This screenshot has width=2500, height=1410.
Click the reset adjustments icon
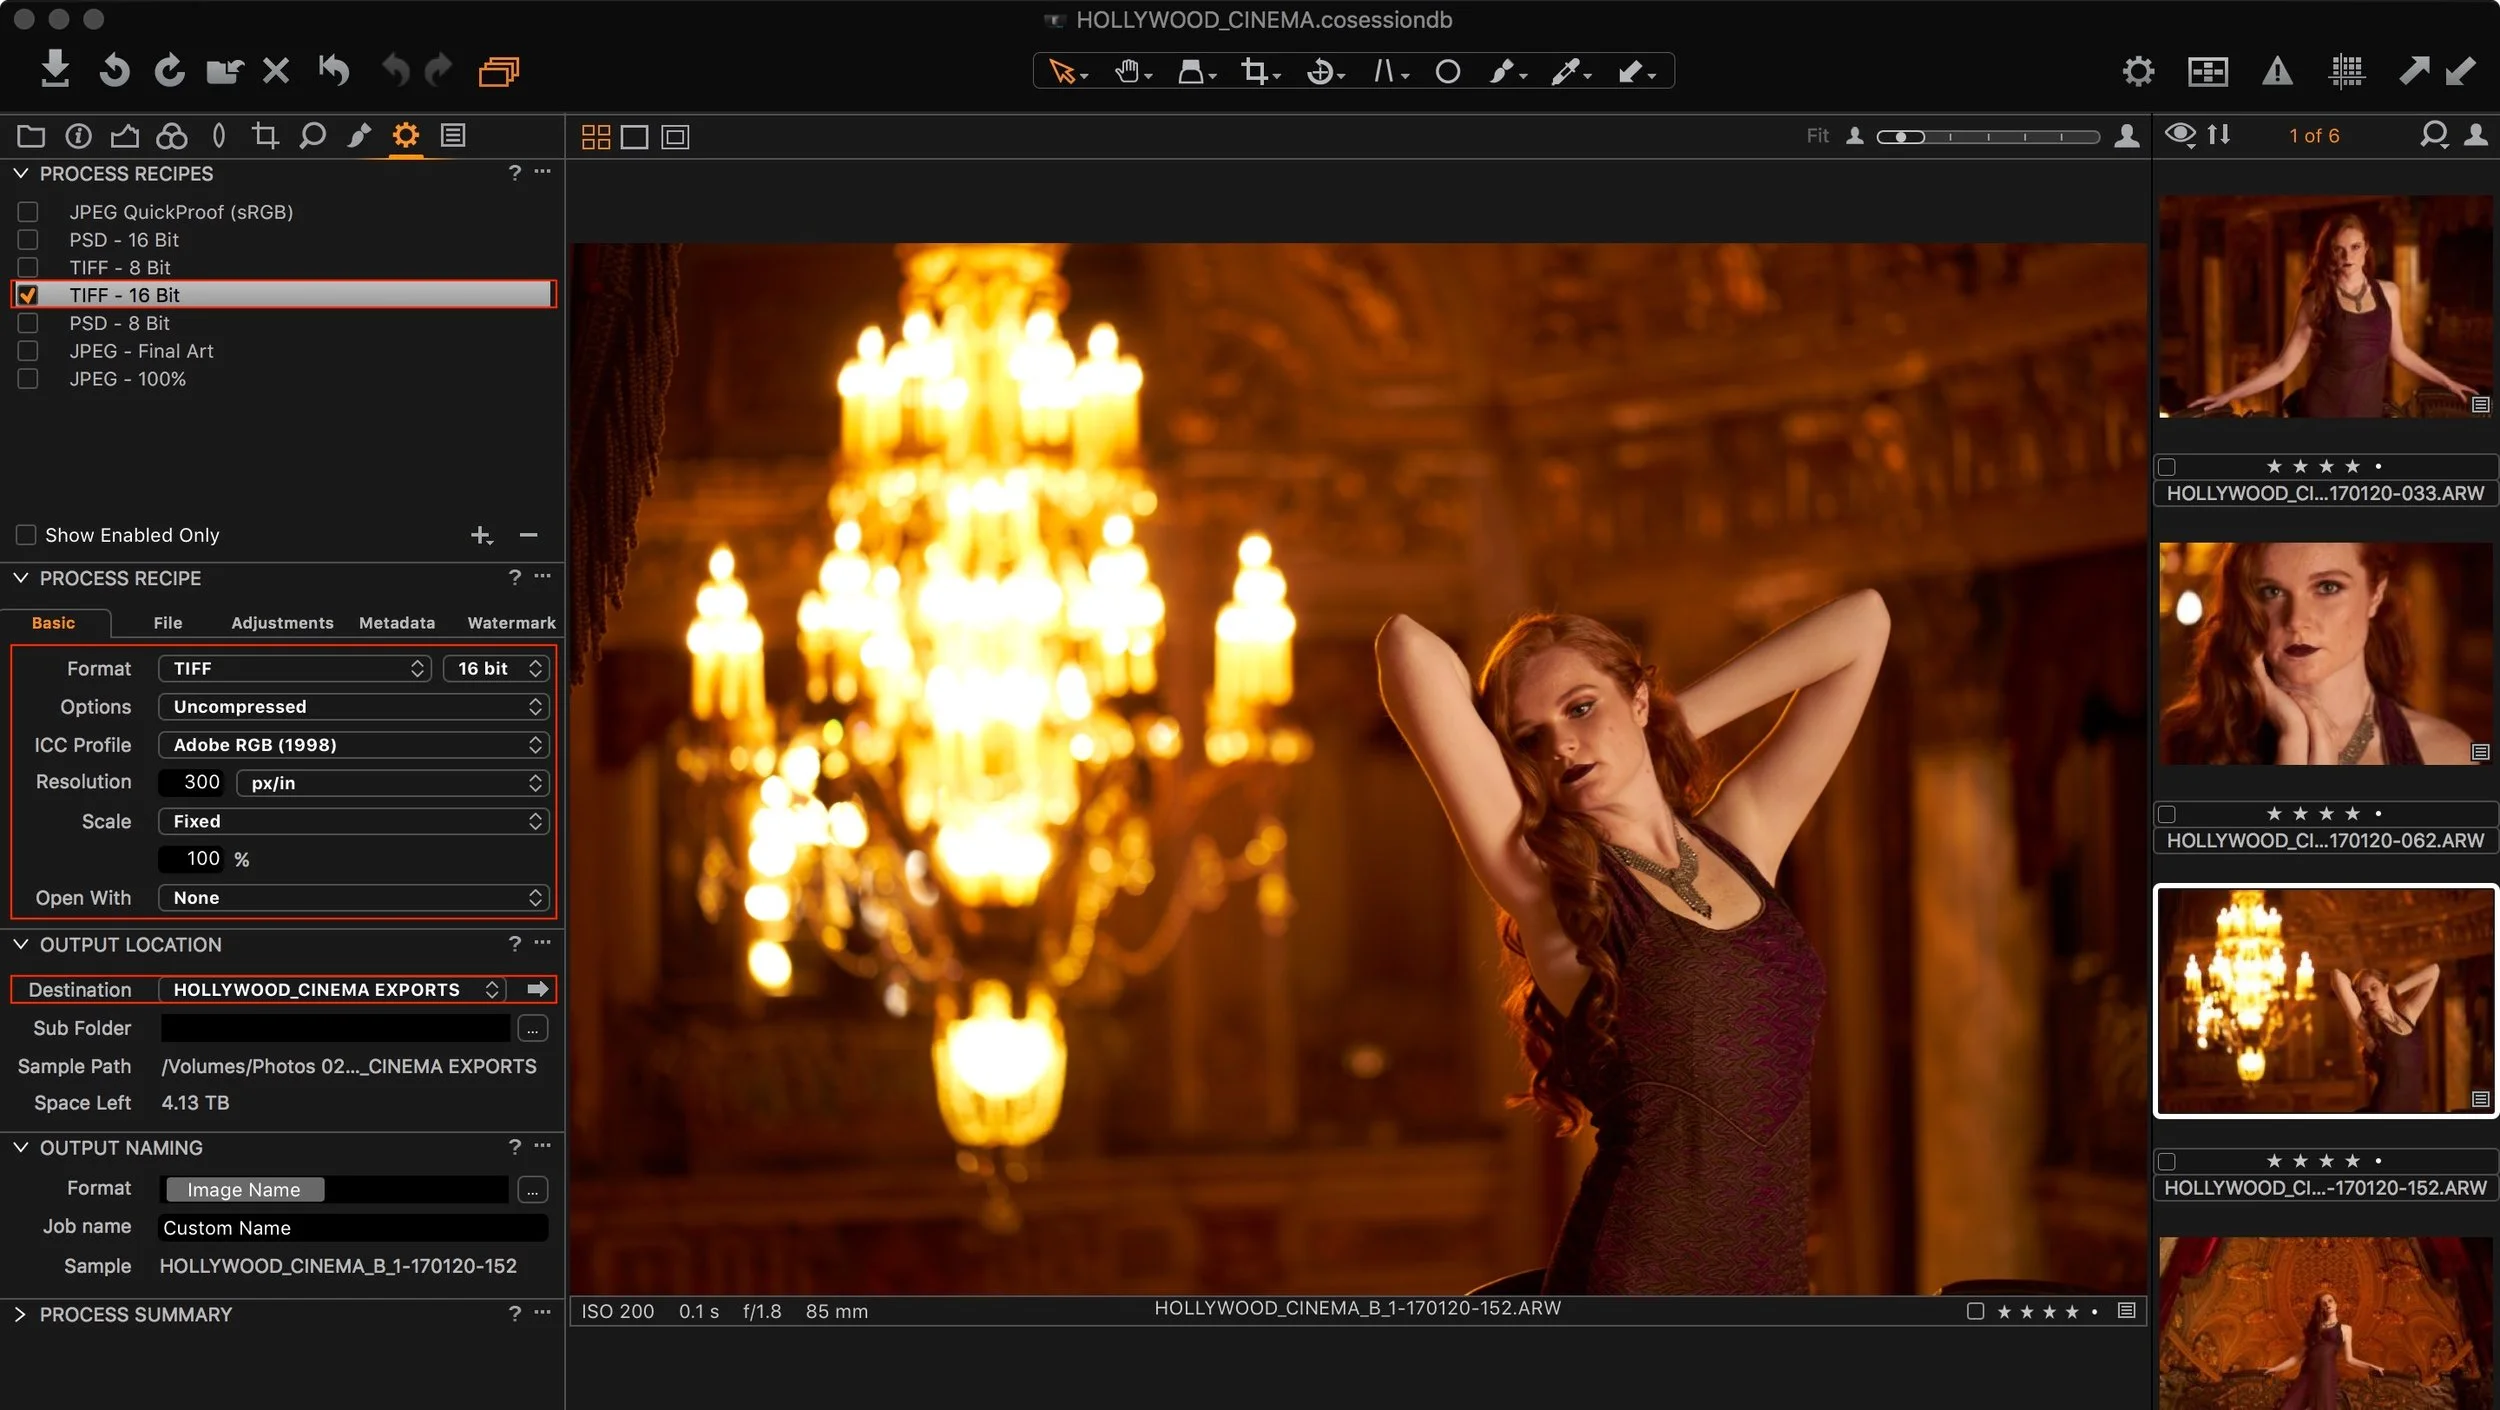334,70
